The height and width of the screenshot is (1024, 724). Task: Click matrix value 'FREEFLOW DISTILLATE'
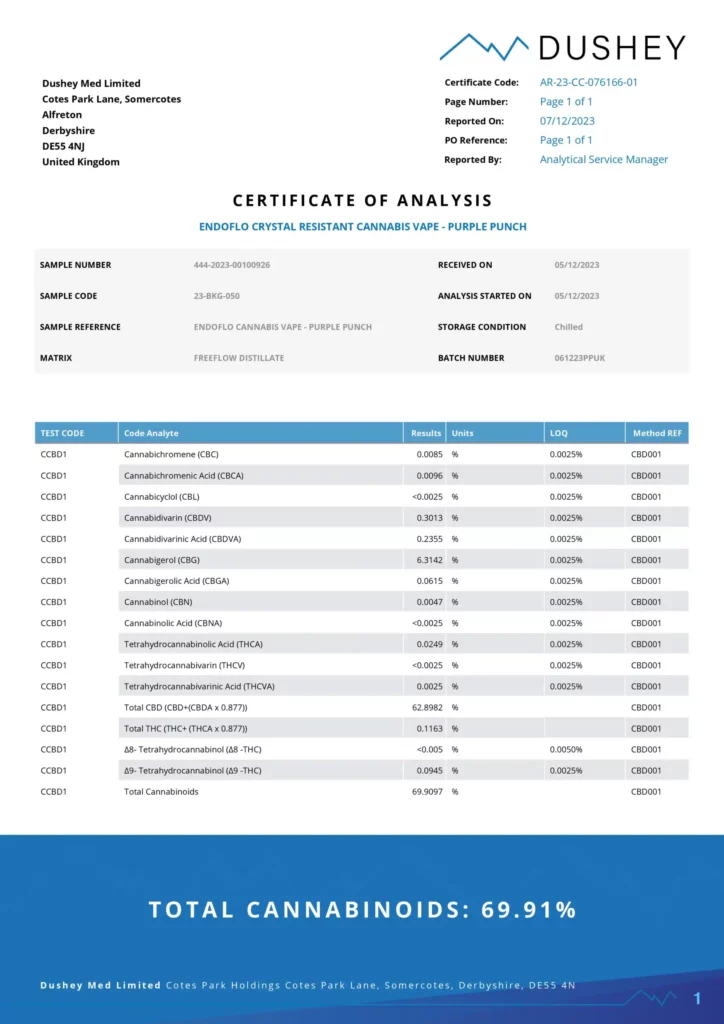pyautogui.click(x=239, y=358)
